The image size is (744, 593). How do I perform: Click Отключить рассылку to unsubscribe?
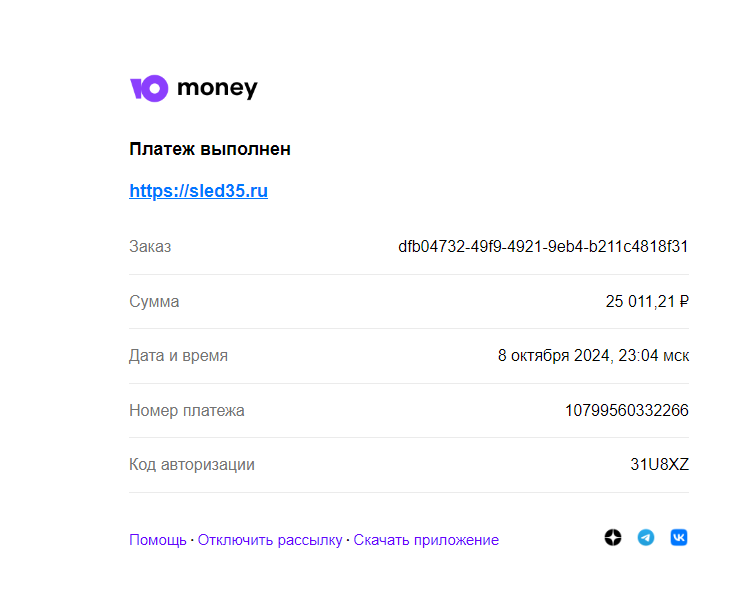coord(269,540)
